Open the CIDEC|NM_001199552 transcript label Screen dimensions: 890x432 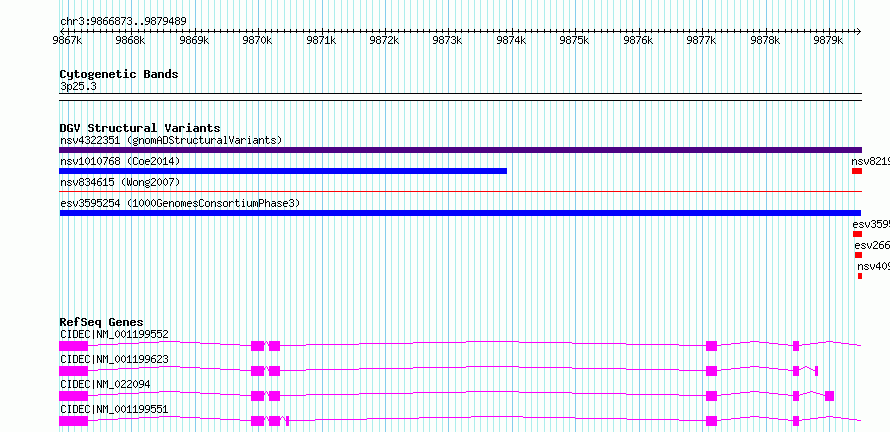114,334
